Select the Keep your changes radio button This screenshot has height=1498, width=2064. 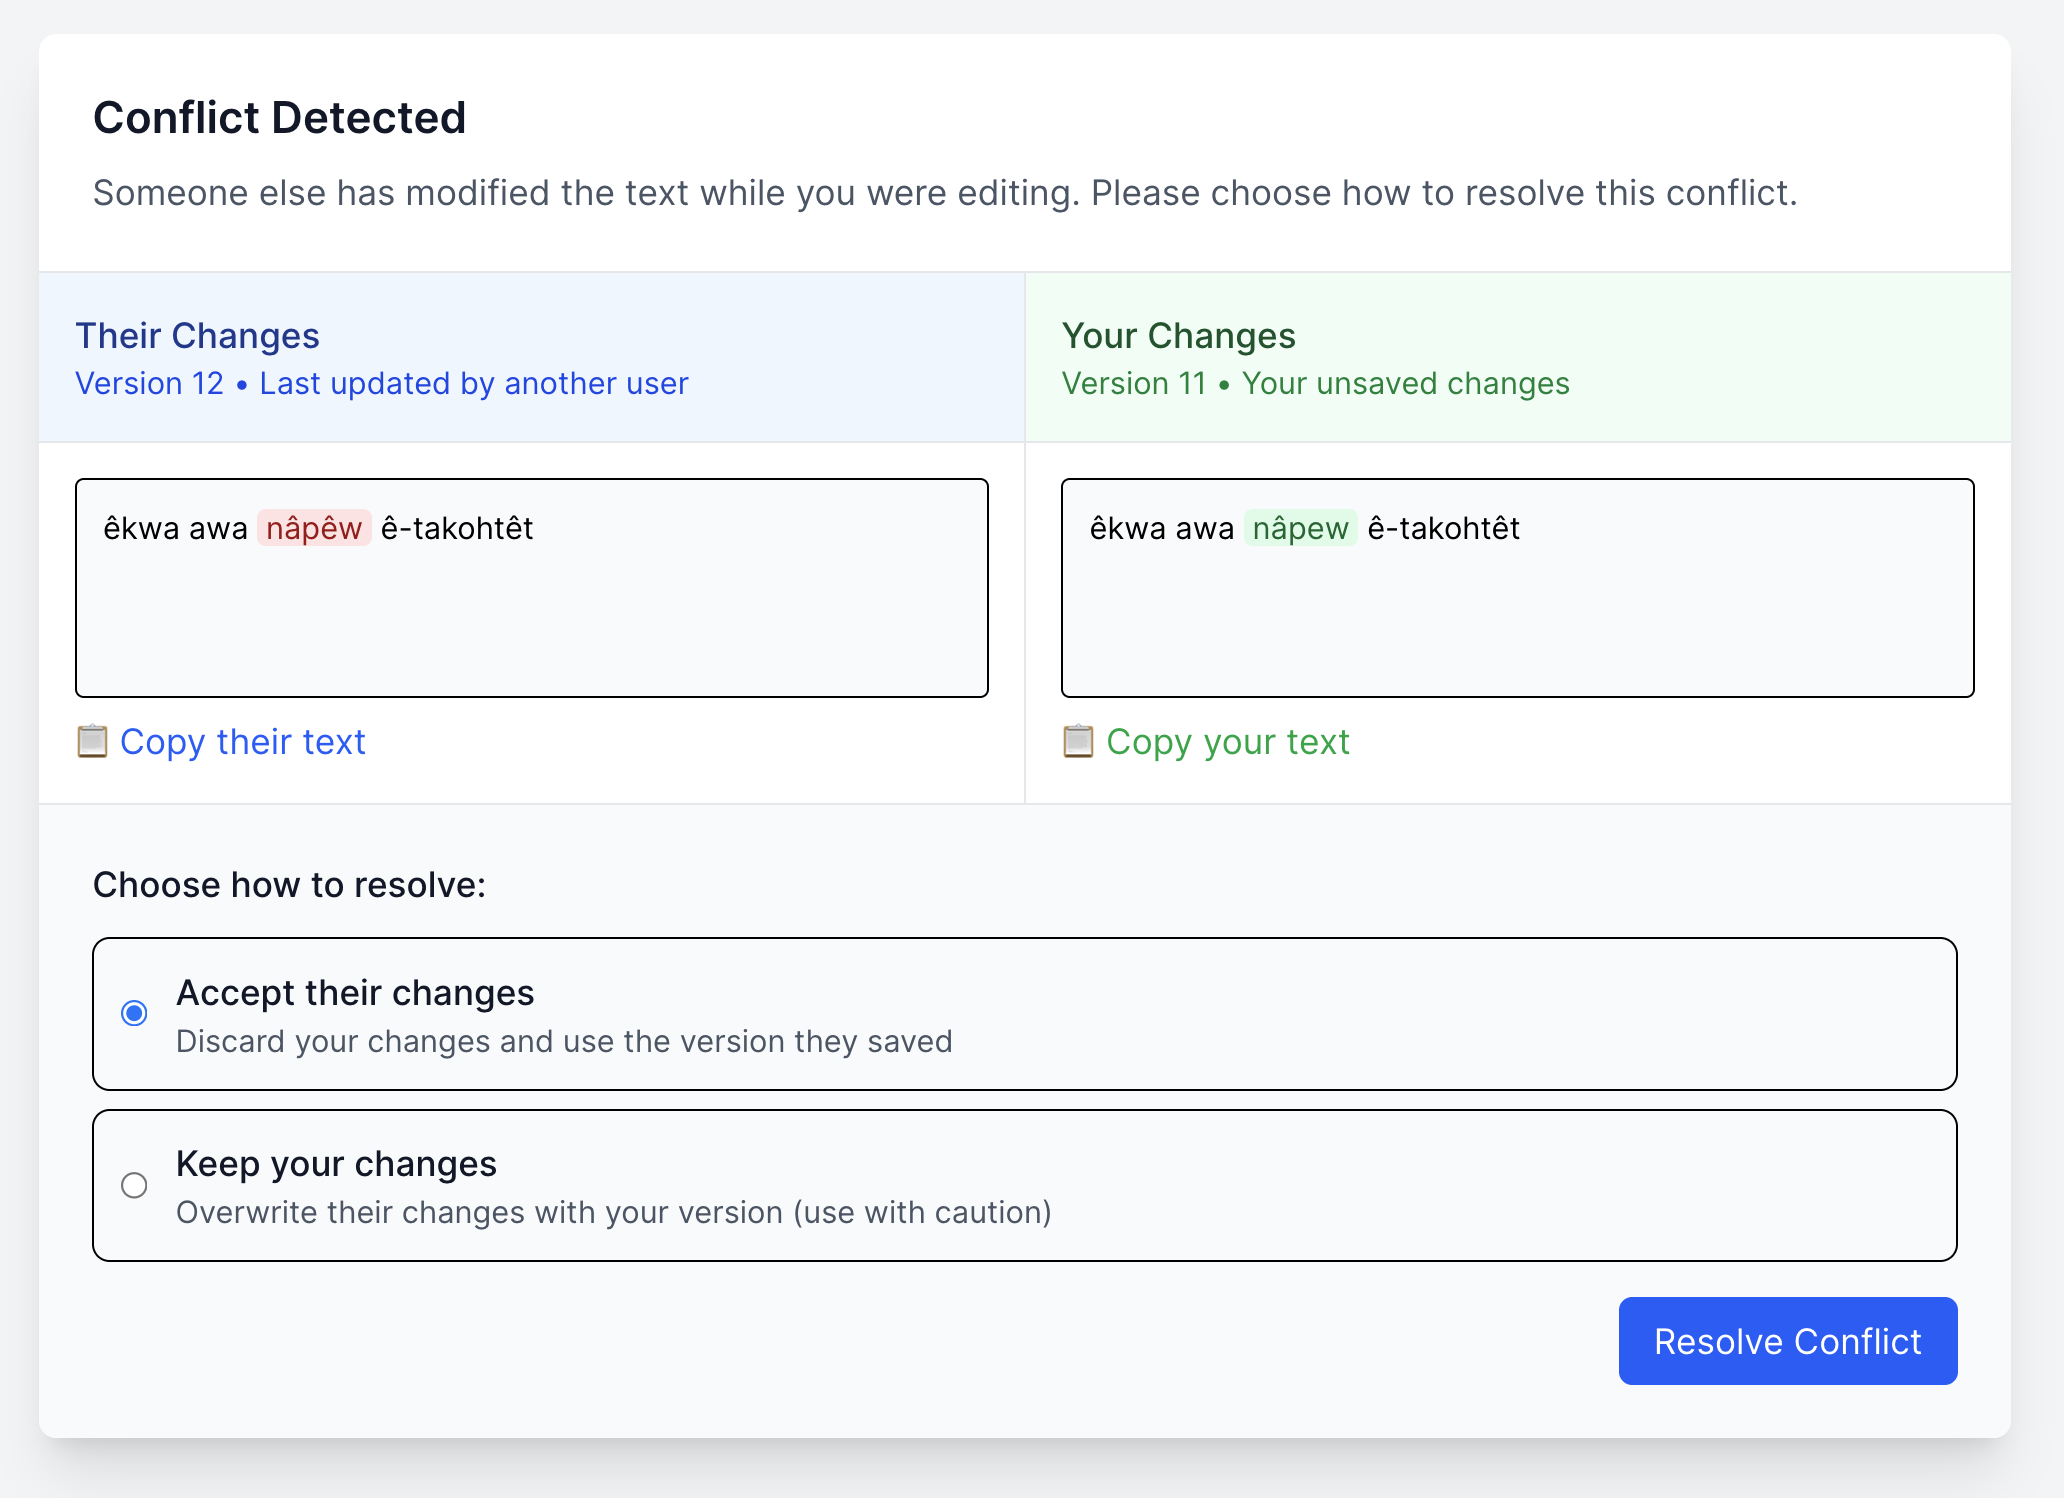pos(134,1185)
